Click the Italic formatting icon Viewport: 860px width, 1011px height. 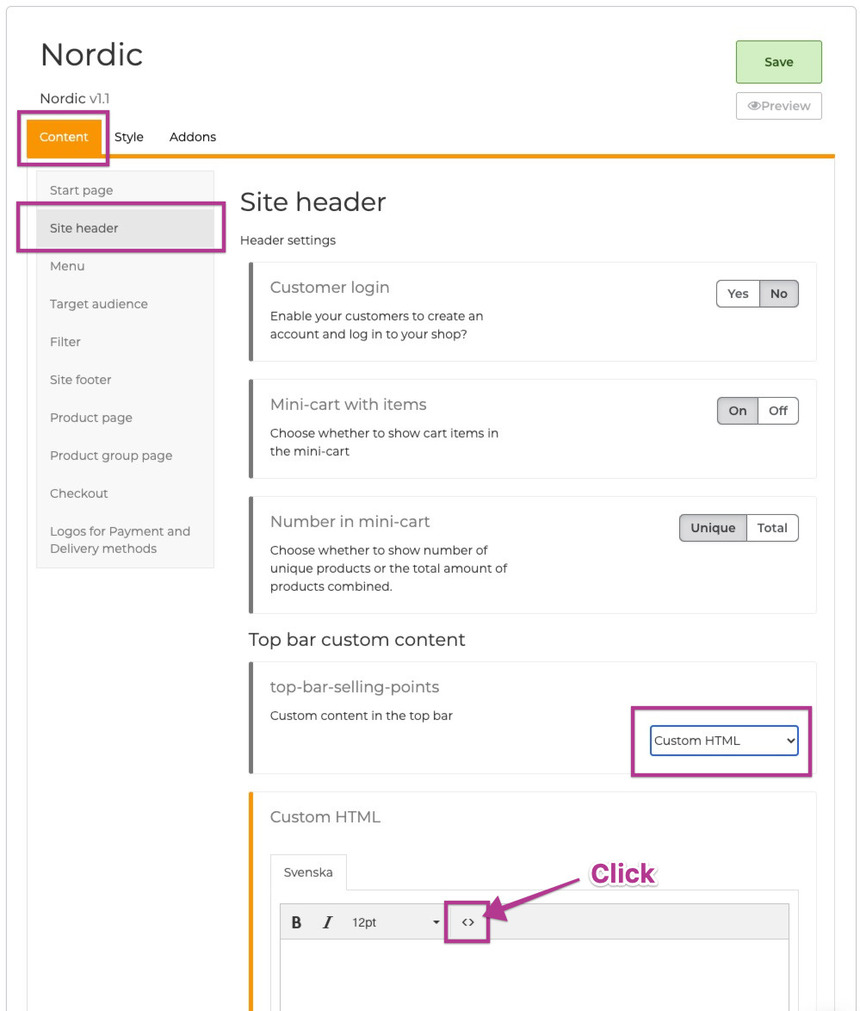coord(327,922)
